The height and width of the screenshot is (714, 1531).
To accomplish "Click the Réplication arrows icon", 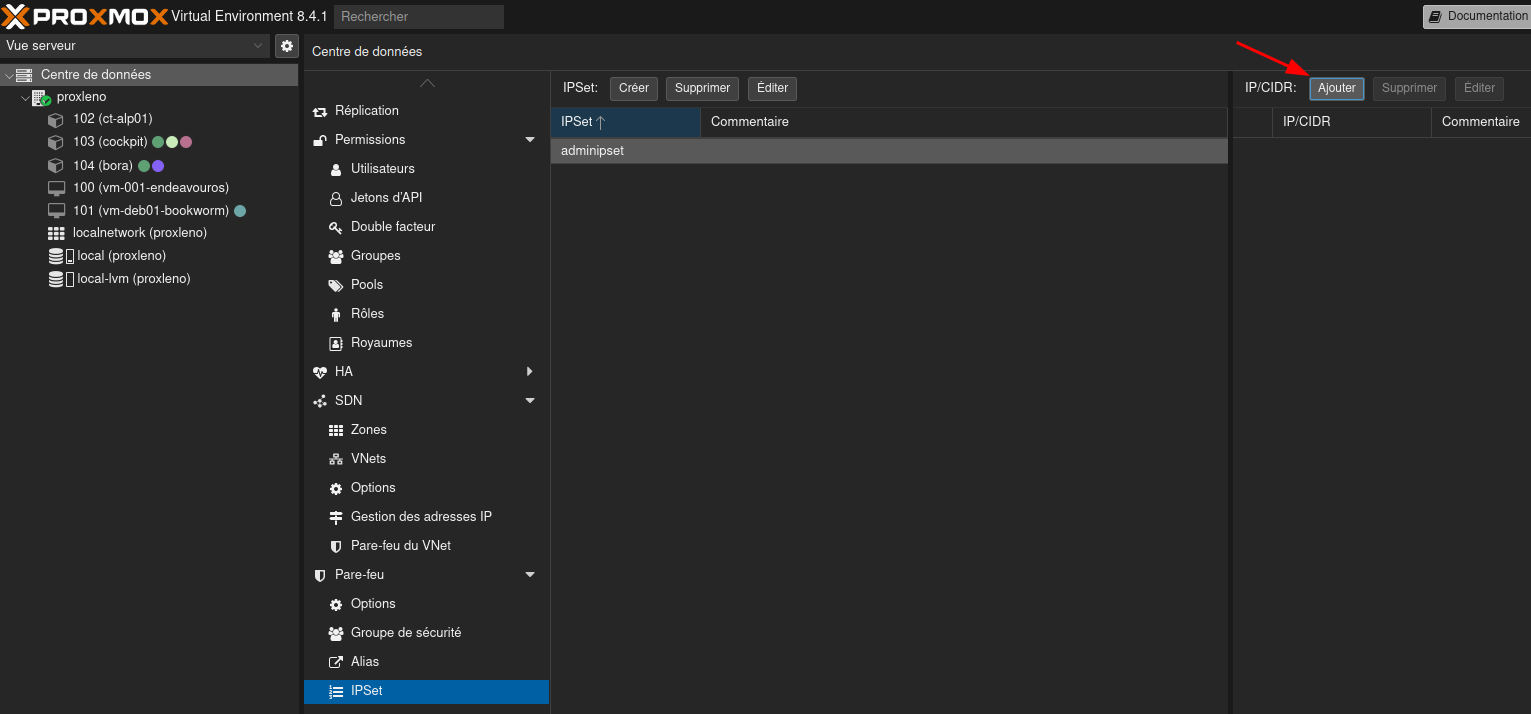I will click(x=320, y=112).
